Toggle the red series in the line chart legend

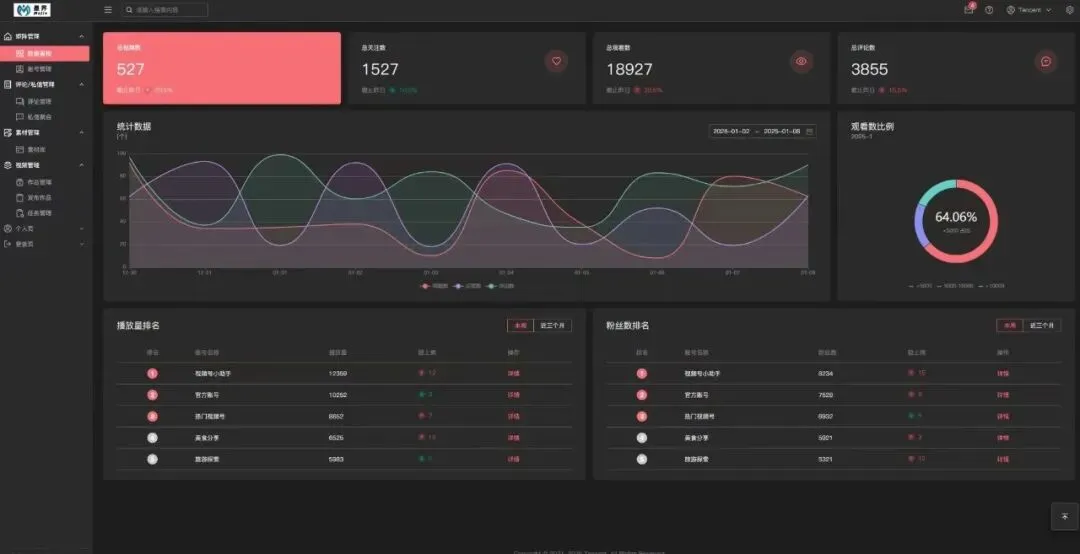[435, 286]
